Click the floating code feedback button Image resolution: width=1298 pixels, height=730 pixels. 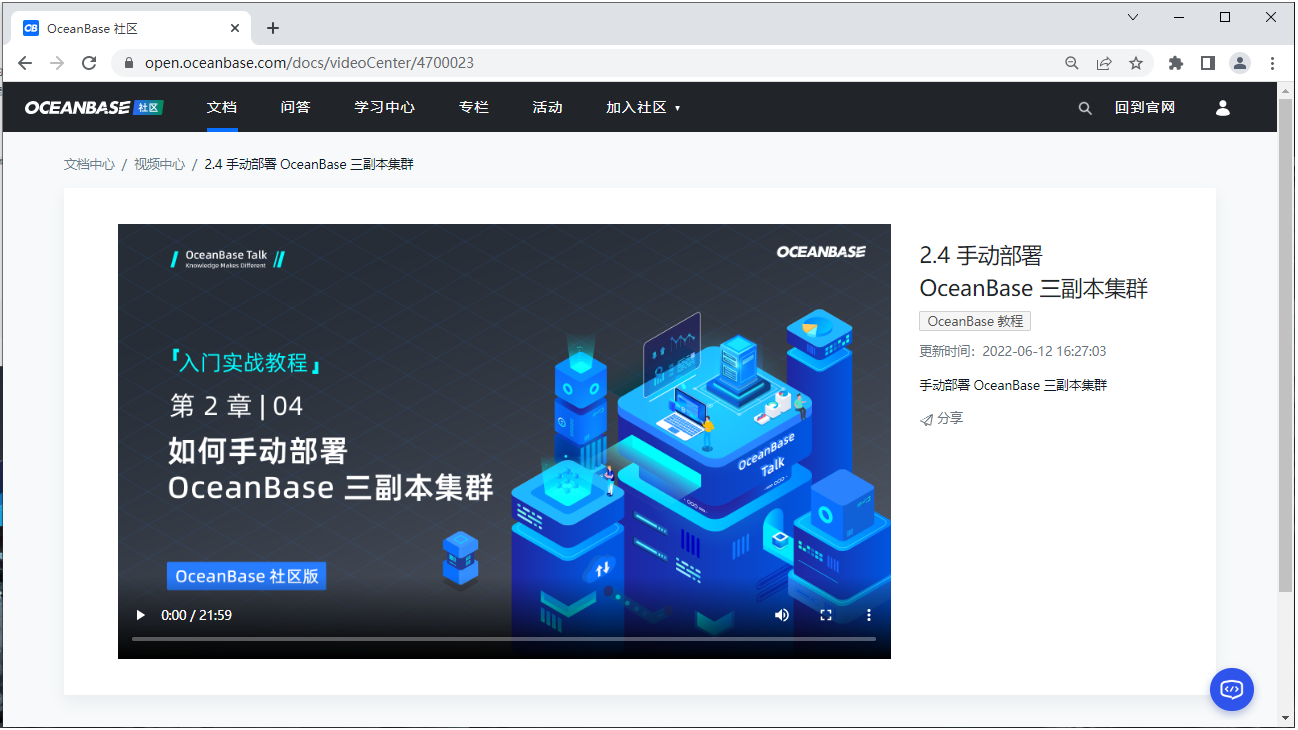(x=1232, y=689)
